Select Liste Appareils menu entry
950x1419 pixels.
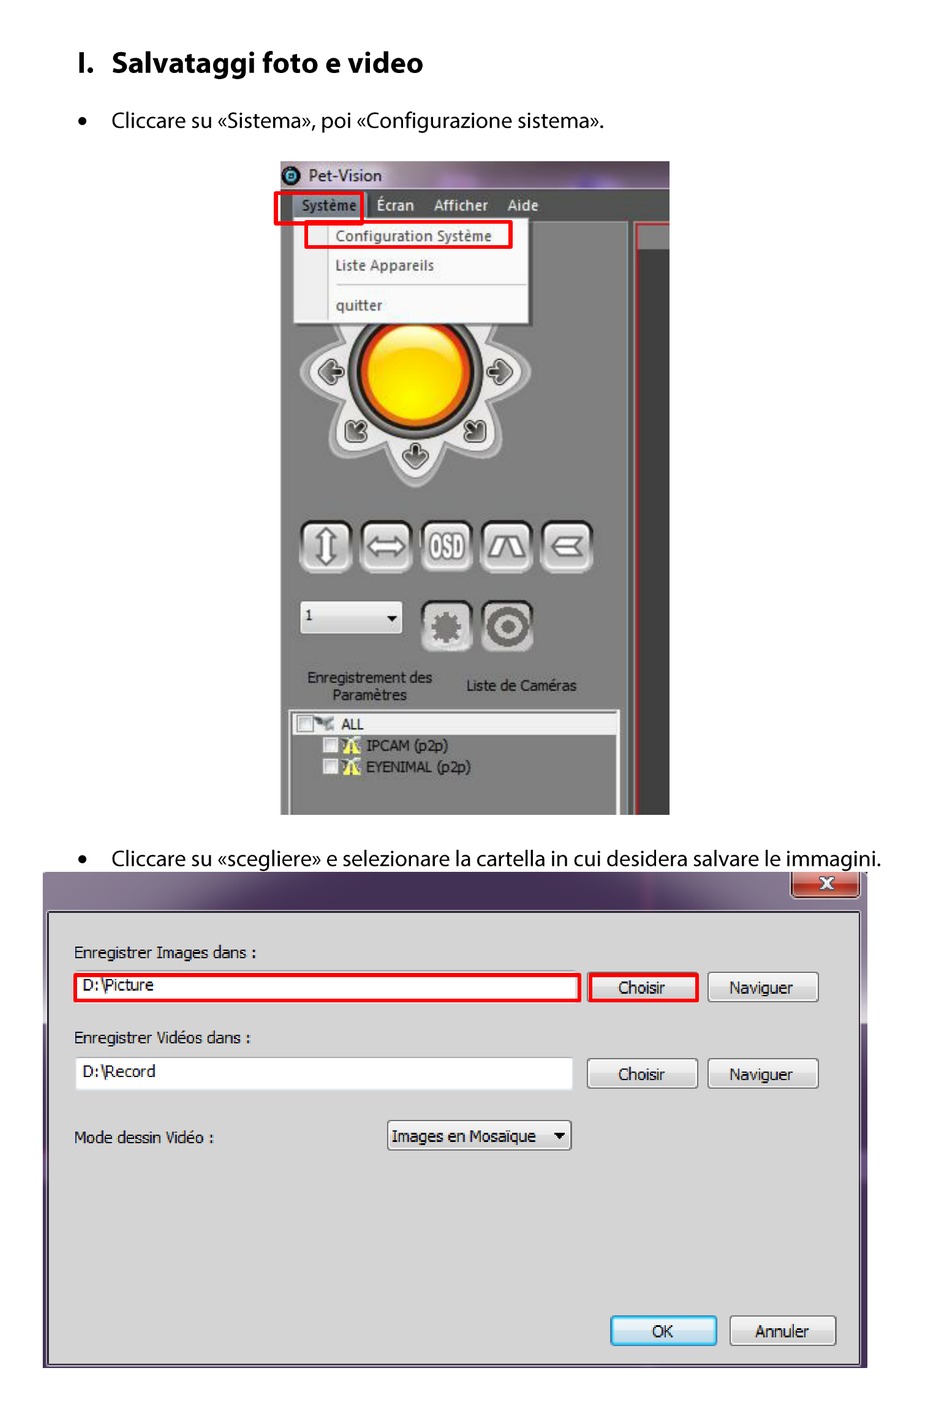coord(384,266)
